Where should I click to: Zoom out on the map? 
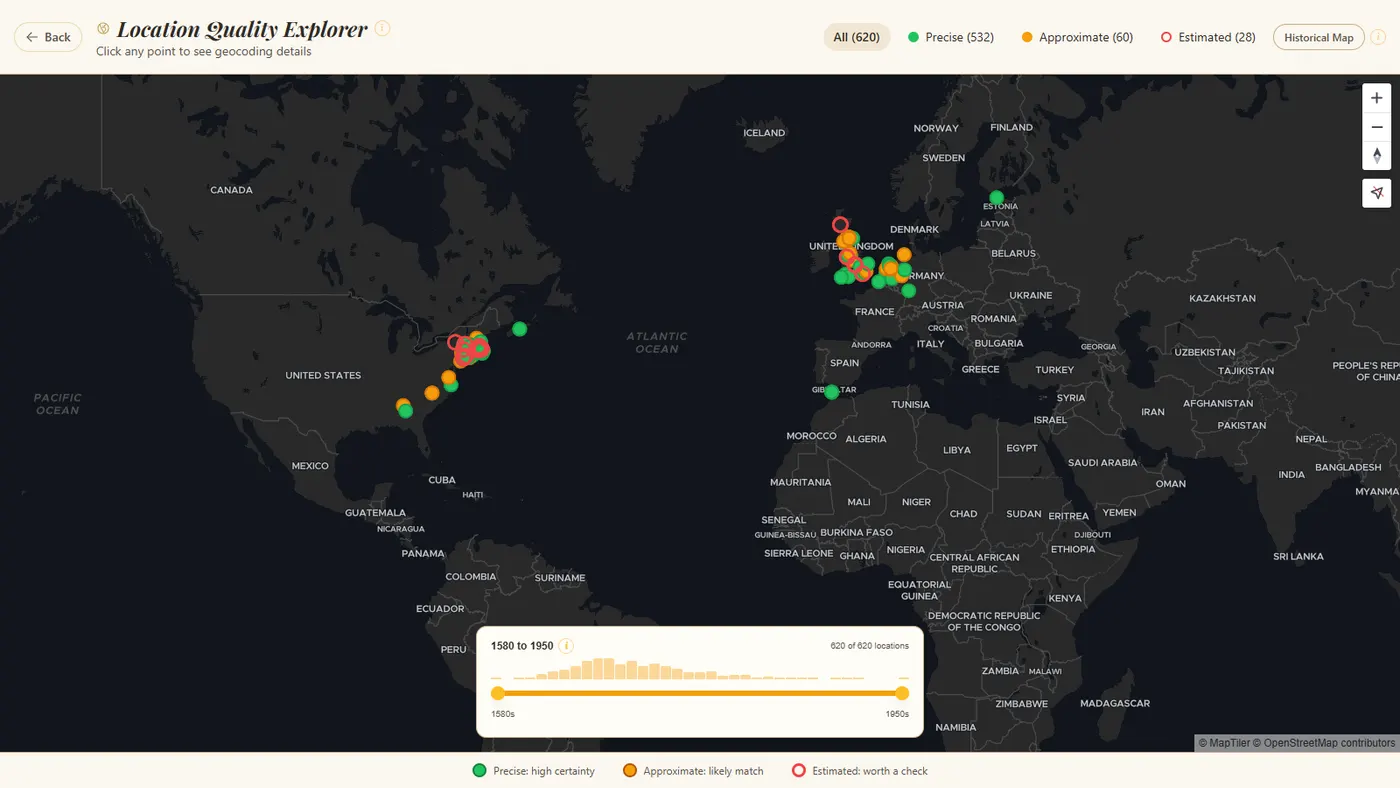coord(1377,127)
